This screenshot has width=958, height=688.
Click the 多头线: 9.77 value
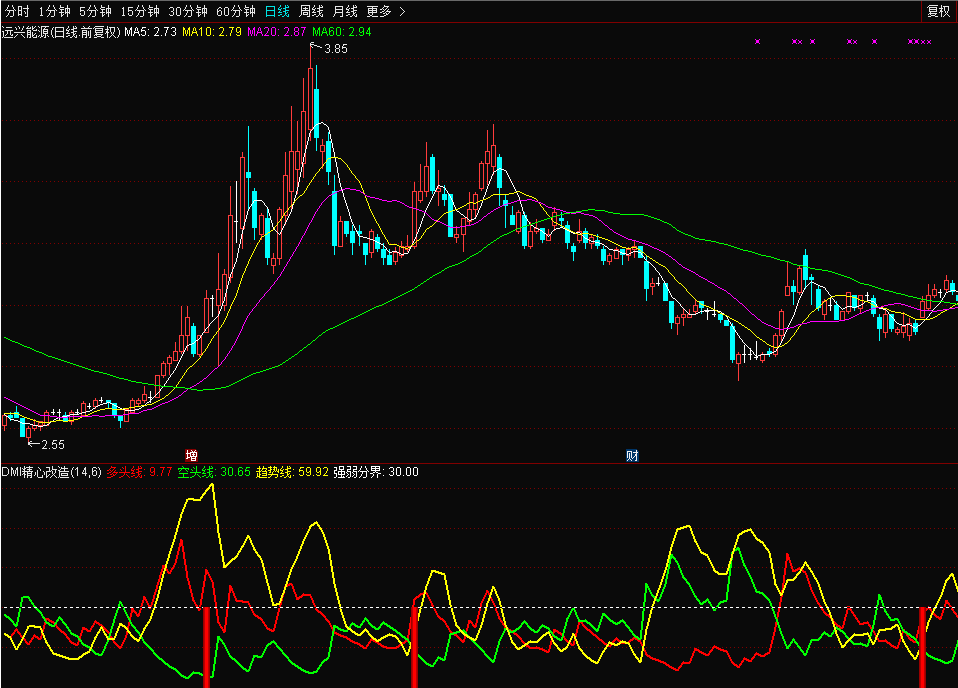[x=139, y=472]
